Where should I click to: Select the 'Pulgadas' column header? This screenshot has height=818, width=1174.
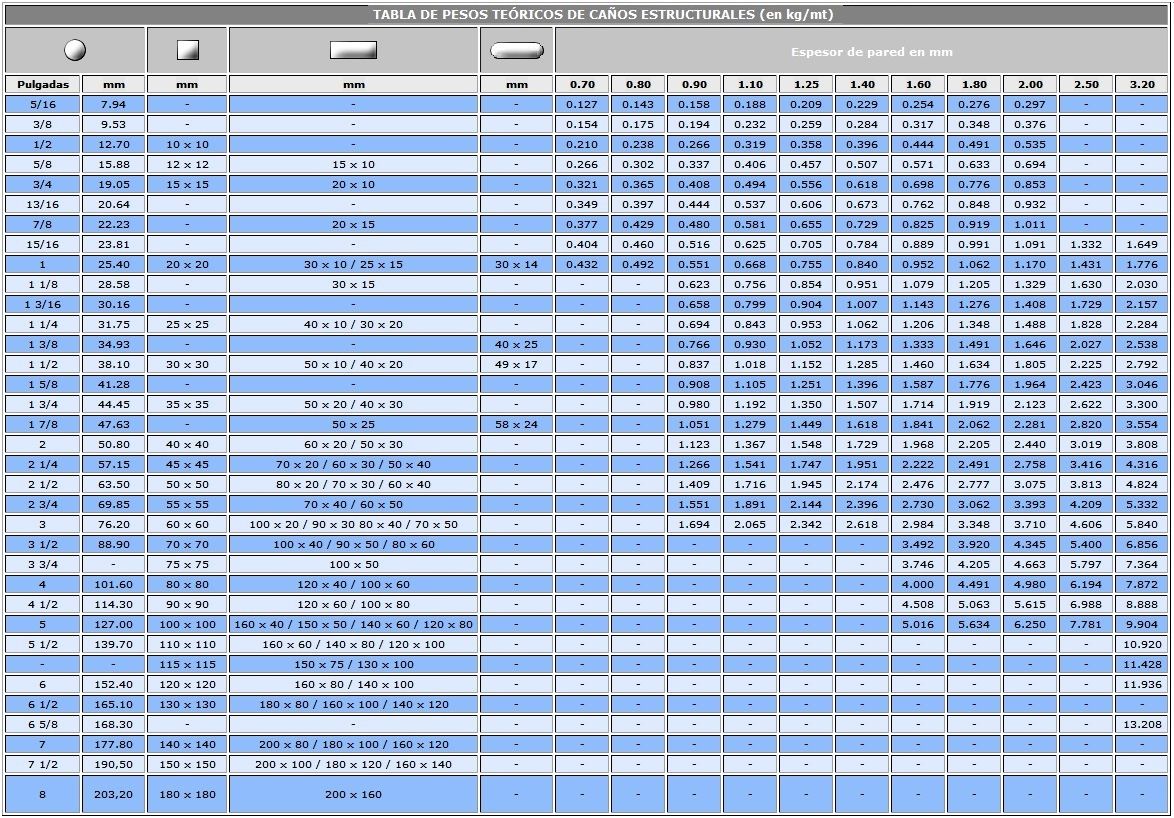tap(43, 85)
